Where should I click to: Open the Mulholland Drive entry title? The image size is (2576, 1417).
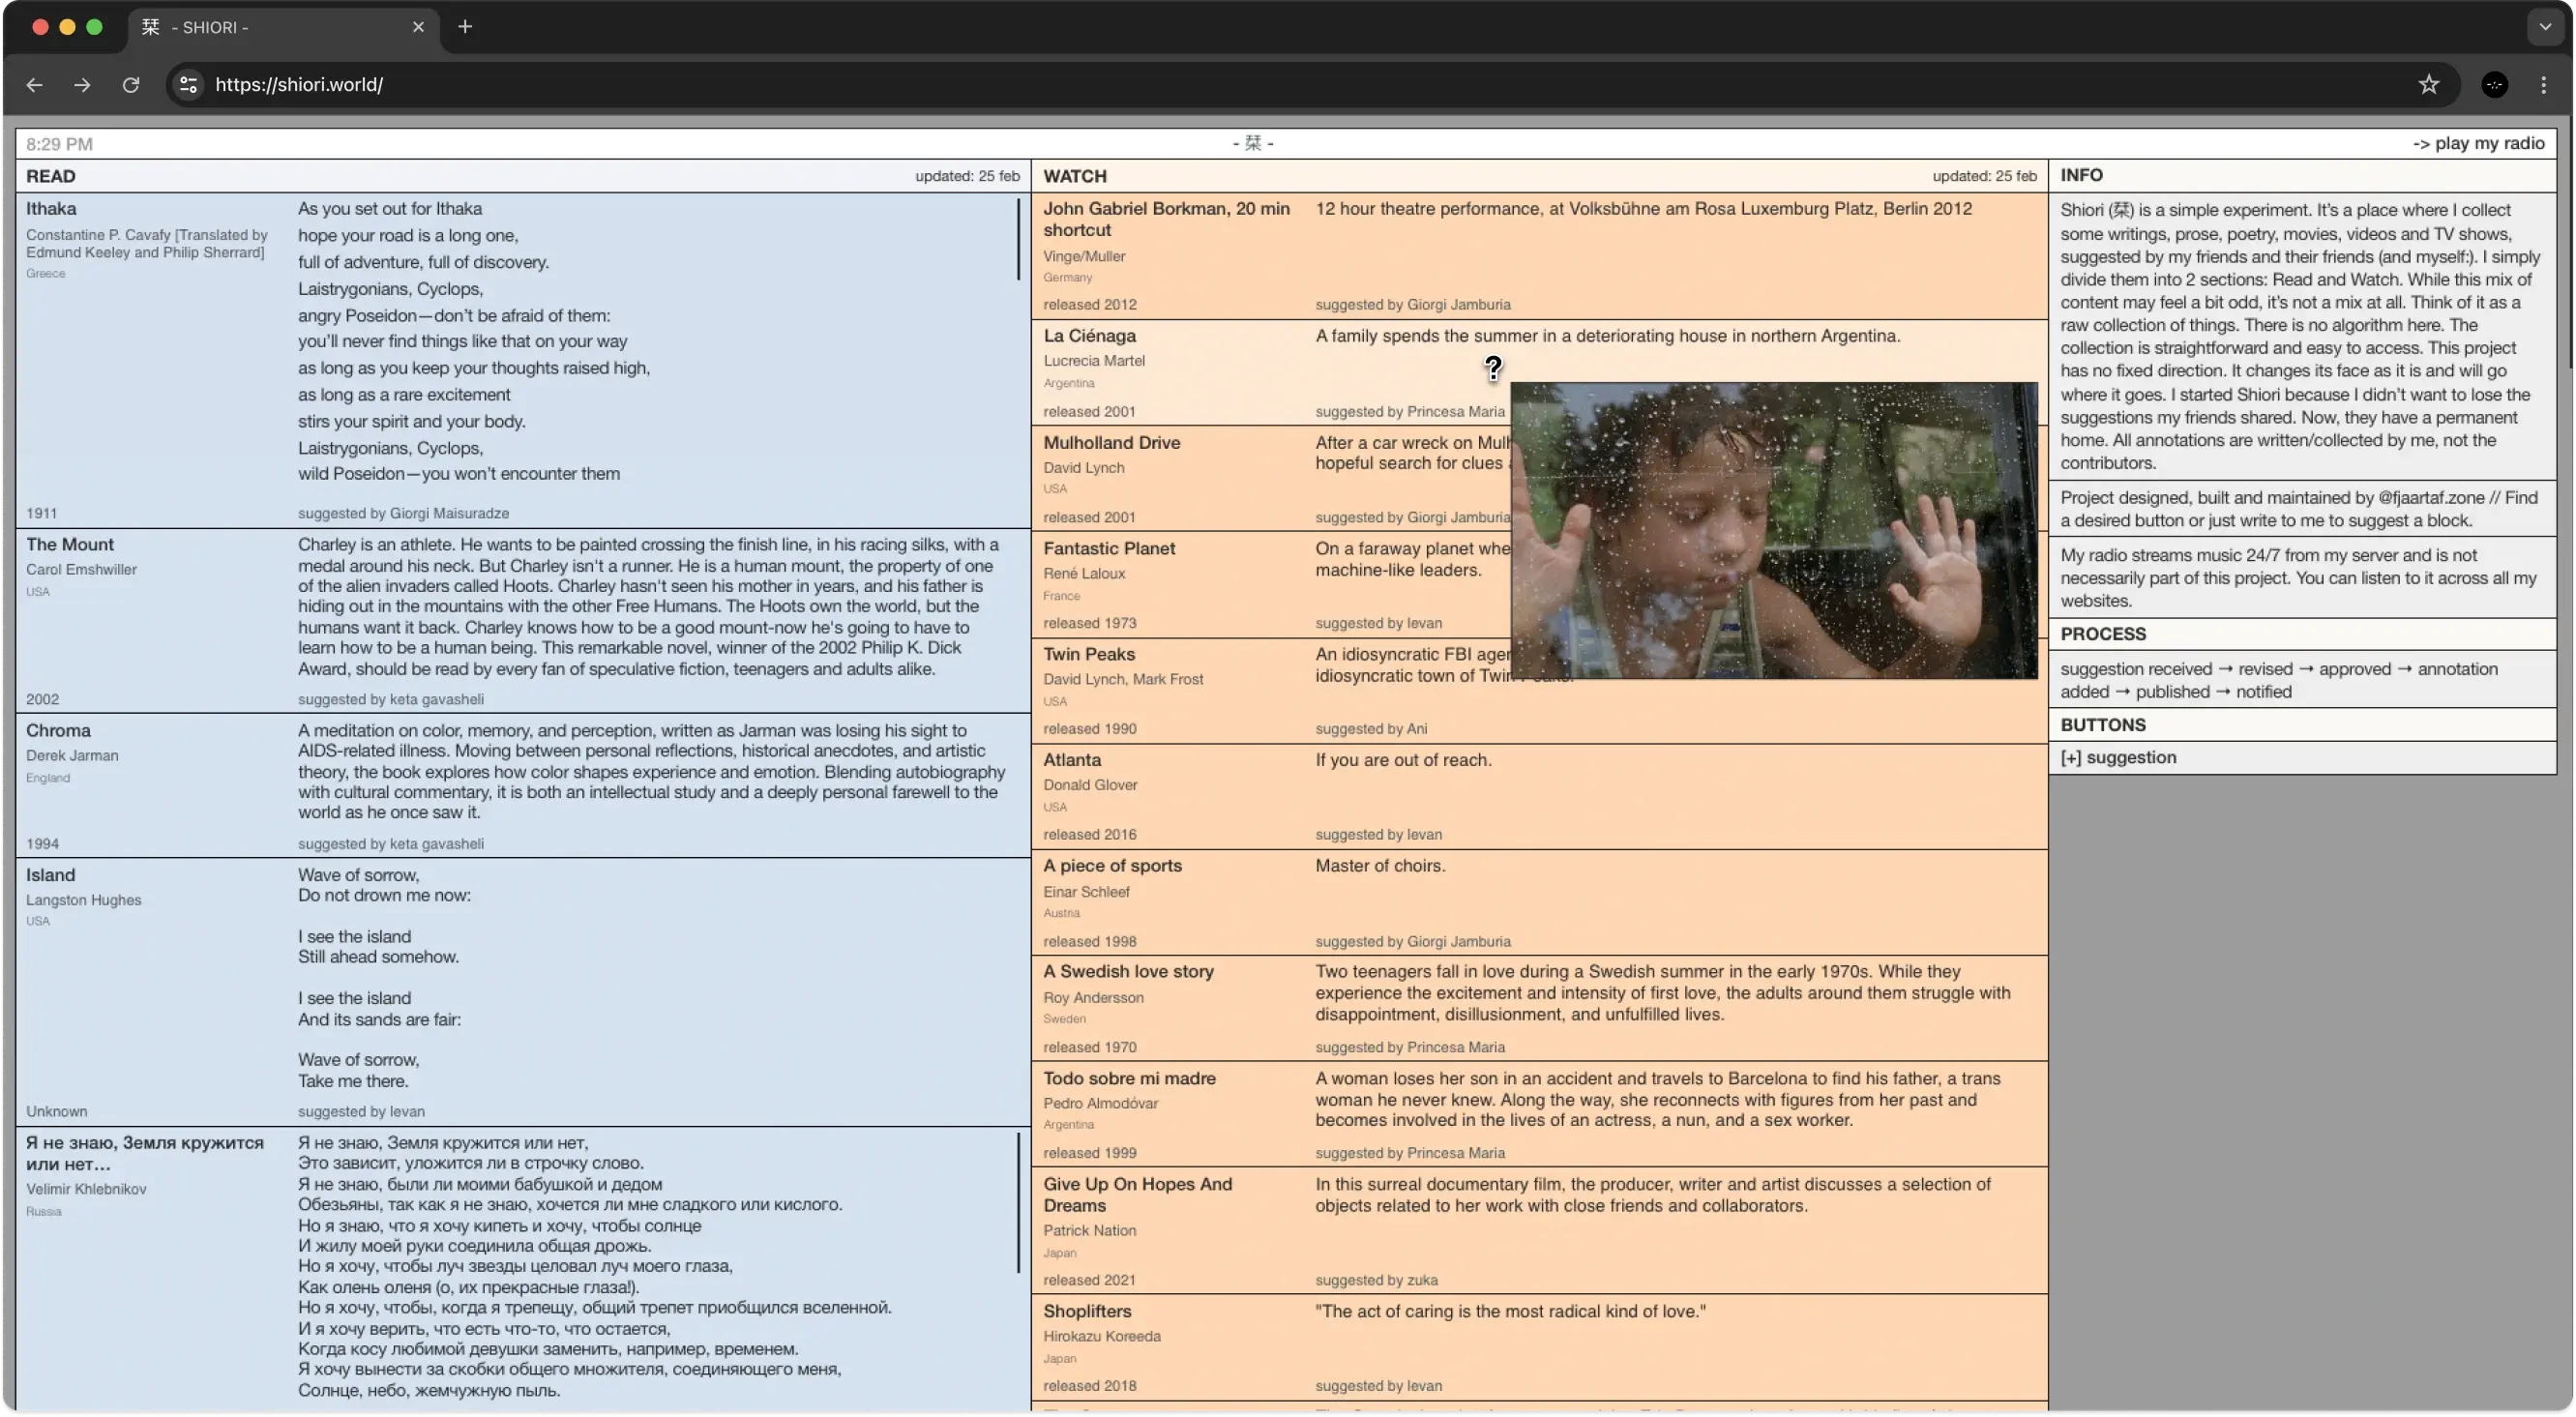coord(1111,442)
